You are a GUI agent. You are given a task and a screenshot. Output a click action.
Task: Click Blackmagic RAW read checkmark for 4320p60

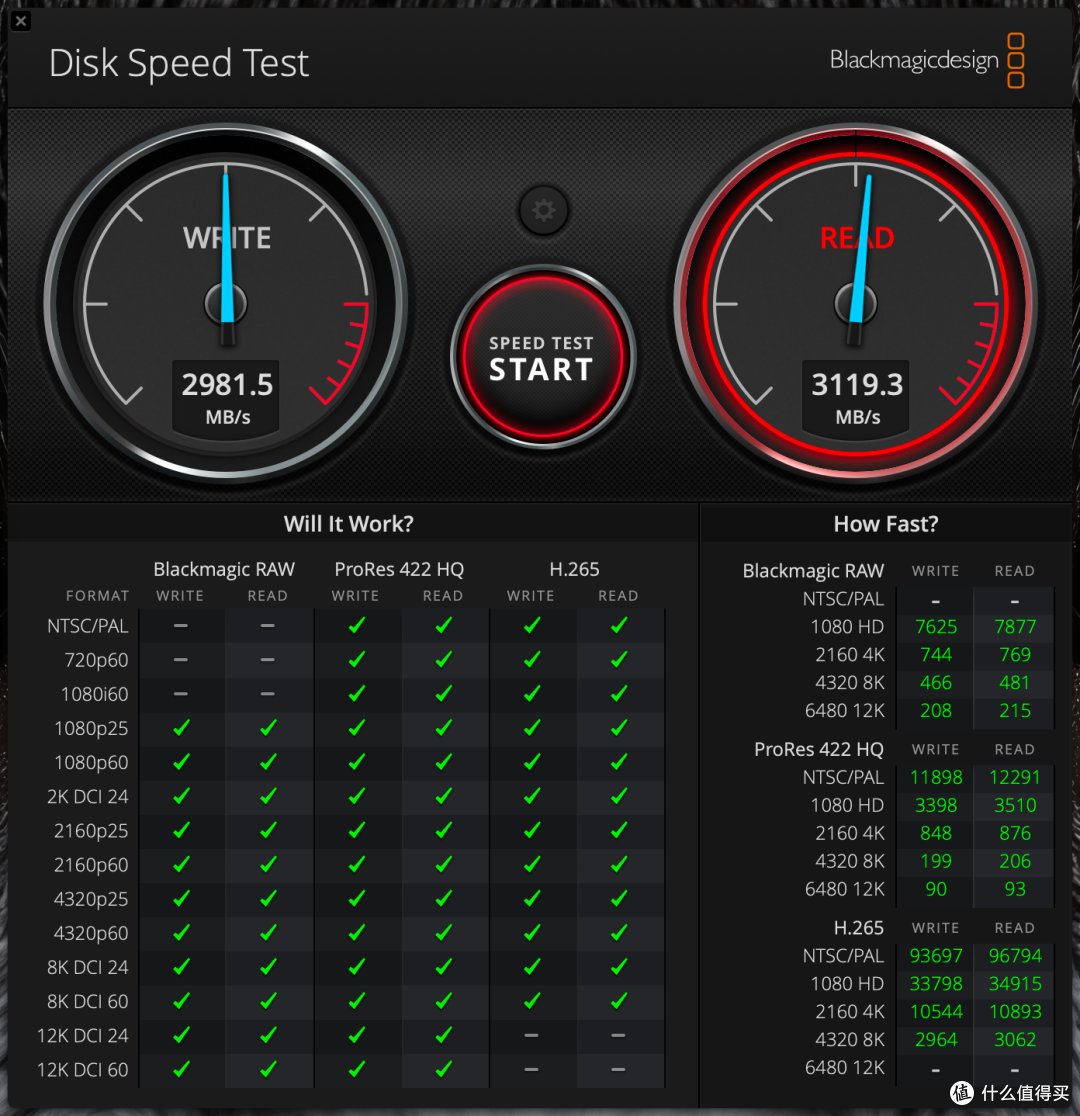tap(268, 932)
